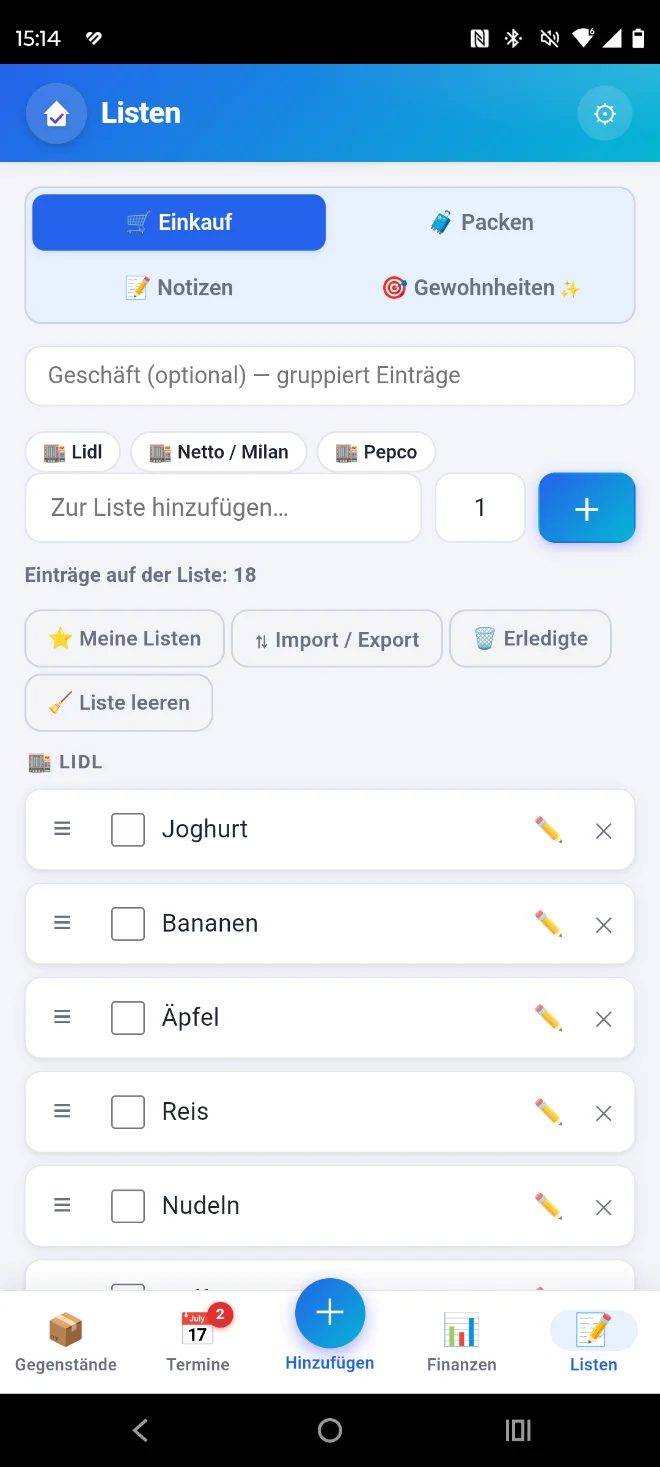Open Termine calendar with badge
Screen dimensions: 660x1467
(x=198, y=1342)
